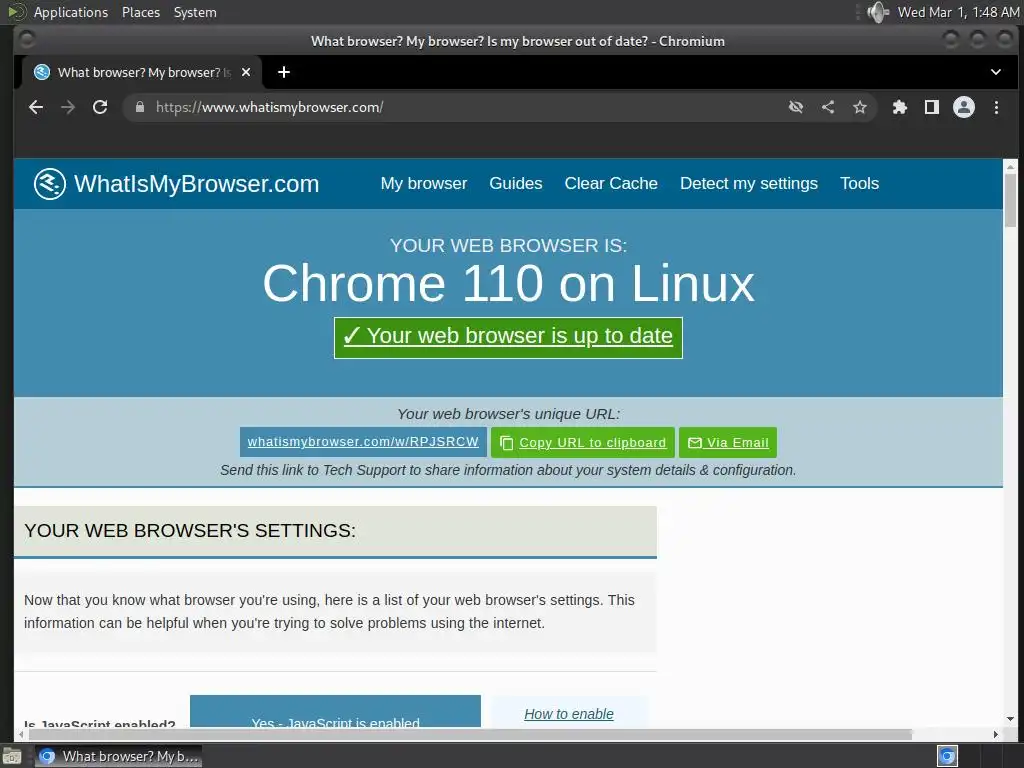This screenshot has width=1024, height=768.
Task: Reload the page with the refresh icon
Action: 100,107
